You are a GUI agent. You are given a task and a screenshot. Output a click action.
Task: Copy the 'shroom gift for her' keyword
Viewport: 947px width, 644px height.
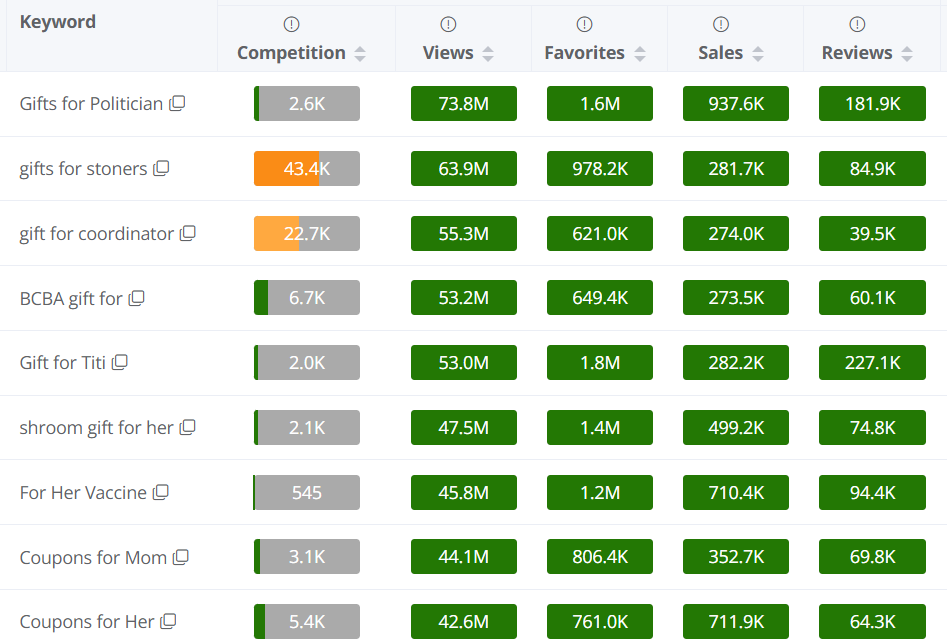point(188,427)
